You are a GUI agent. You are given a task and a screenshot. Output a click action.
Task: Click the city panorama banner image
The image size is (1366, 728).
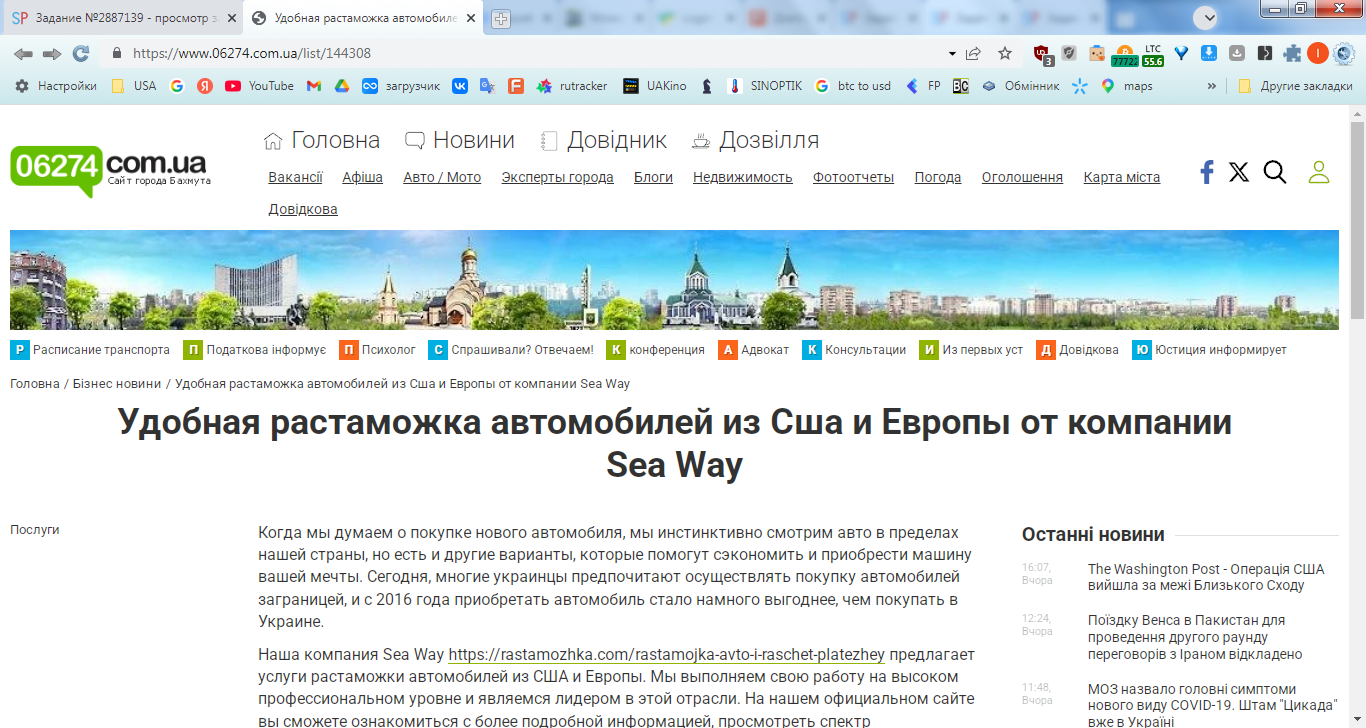tap(674, 280)
